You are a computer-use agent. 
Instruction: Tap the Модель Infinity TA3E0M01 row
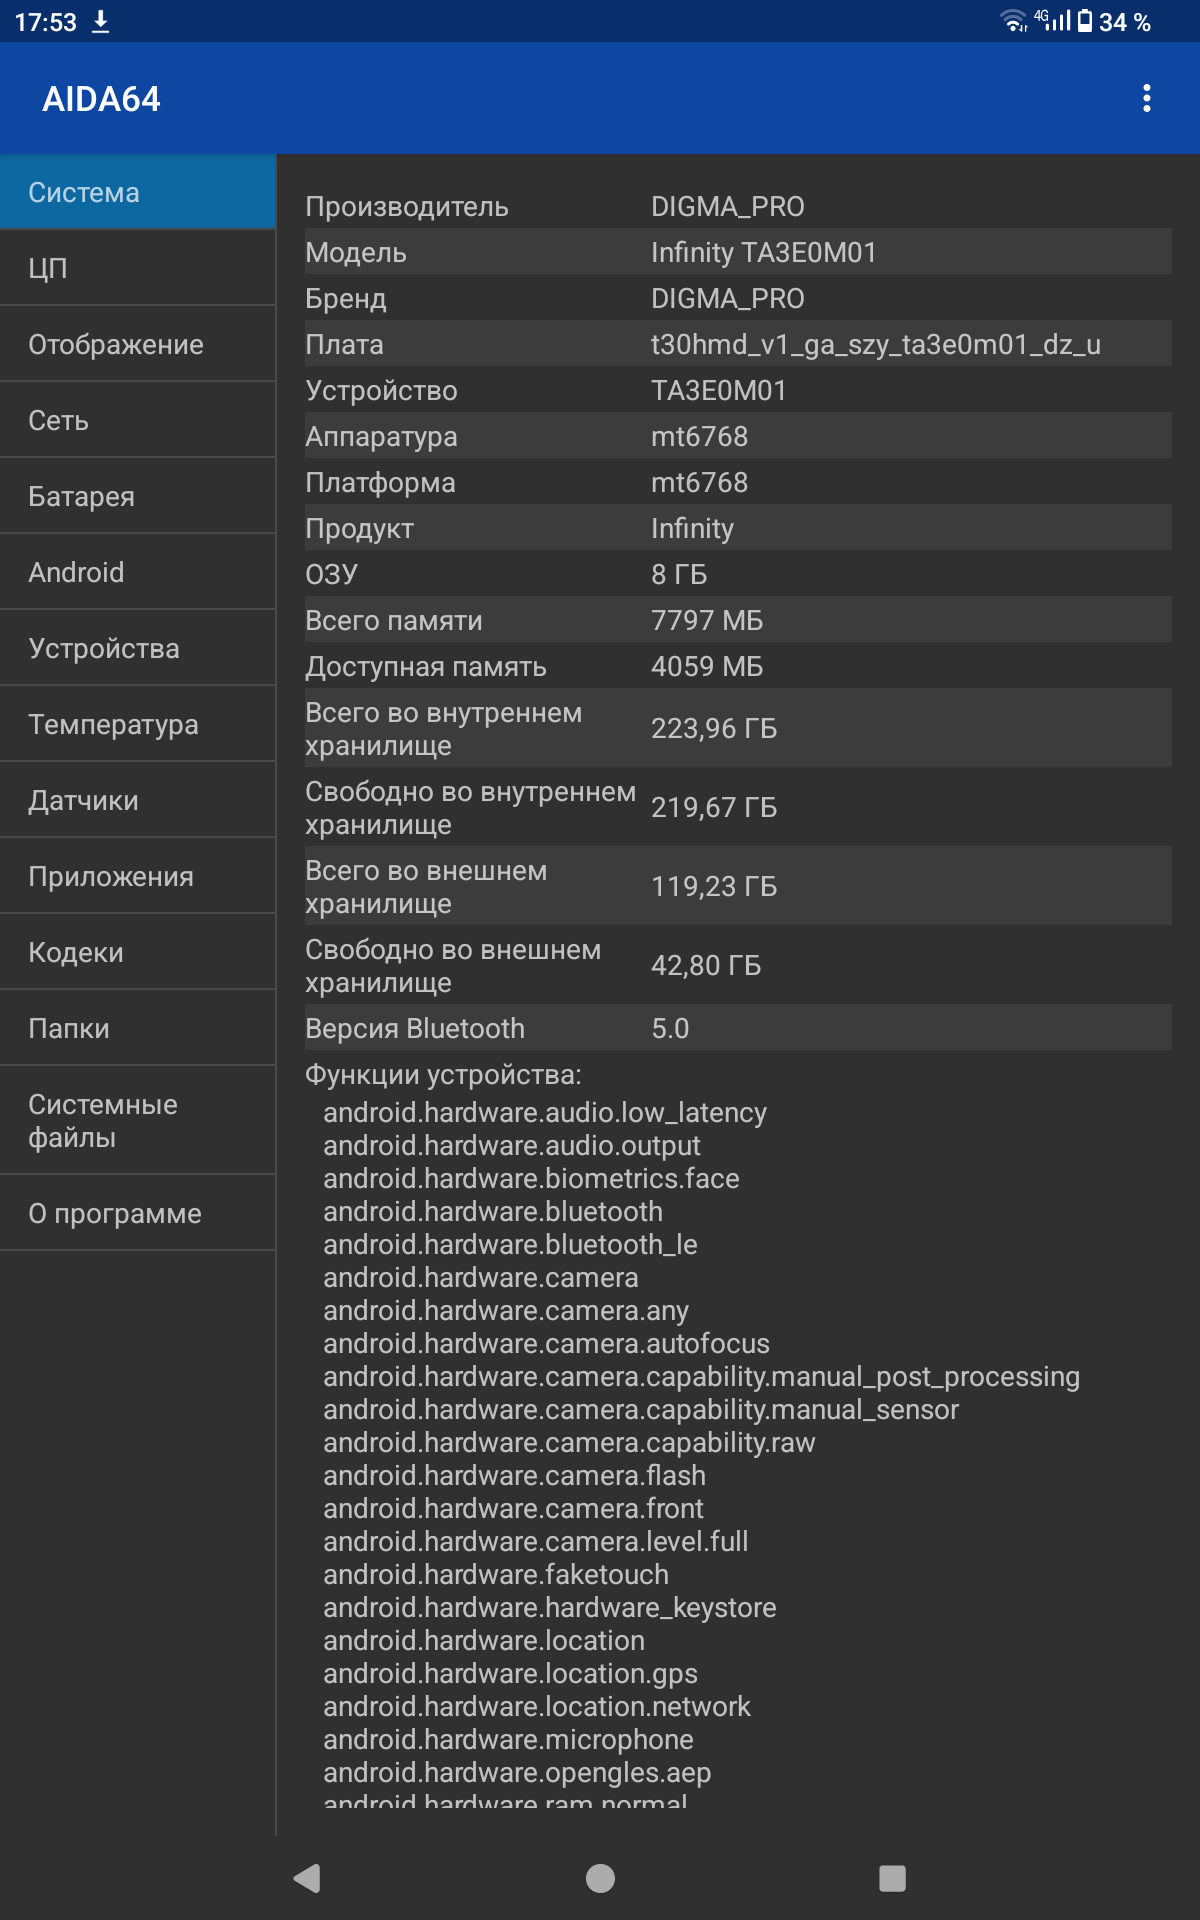tap(738, 252)
